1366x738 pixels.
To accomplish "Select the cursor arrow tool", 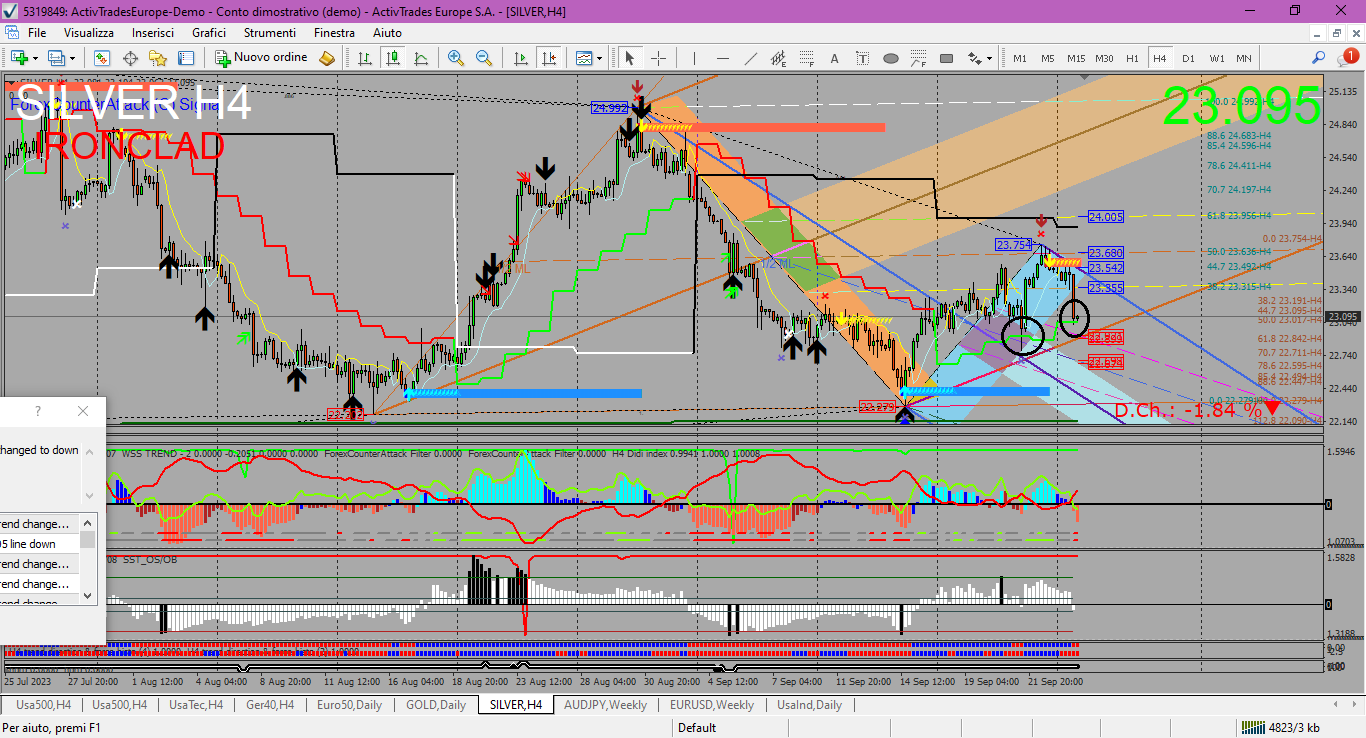I will click(630, 58).
